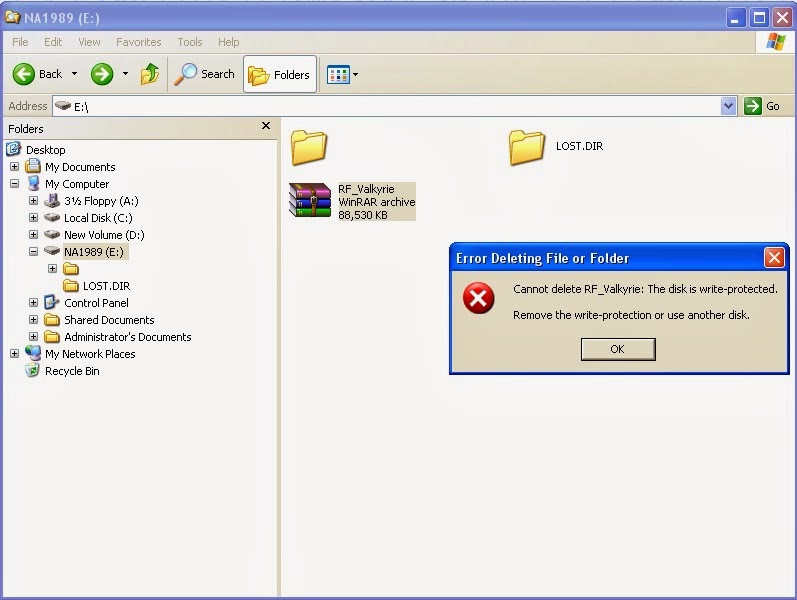Close the Folders side pane
This screenshot has width=797, height=600.
(x=266, y=126)
